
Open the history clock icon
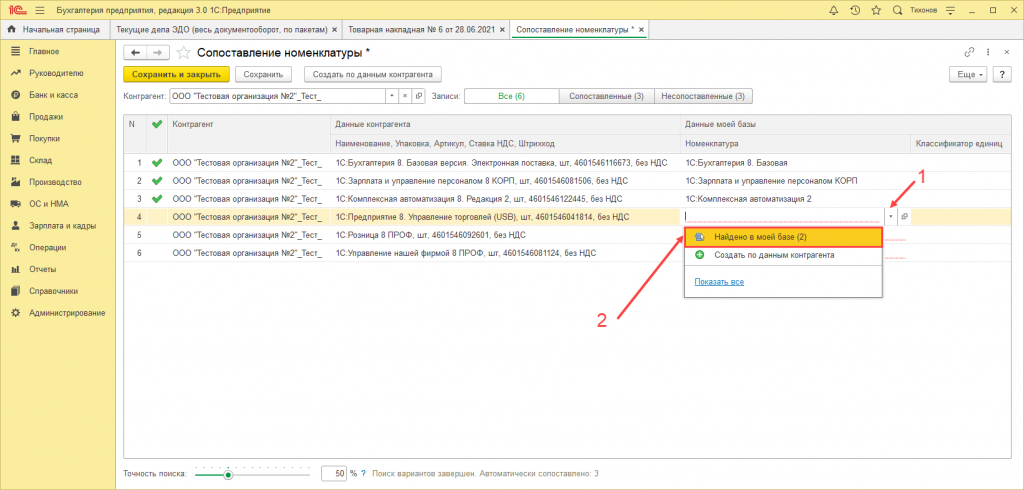[x=854, y=10]
